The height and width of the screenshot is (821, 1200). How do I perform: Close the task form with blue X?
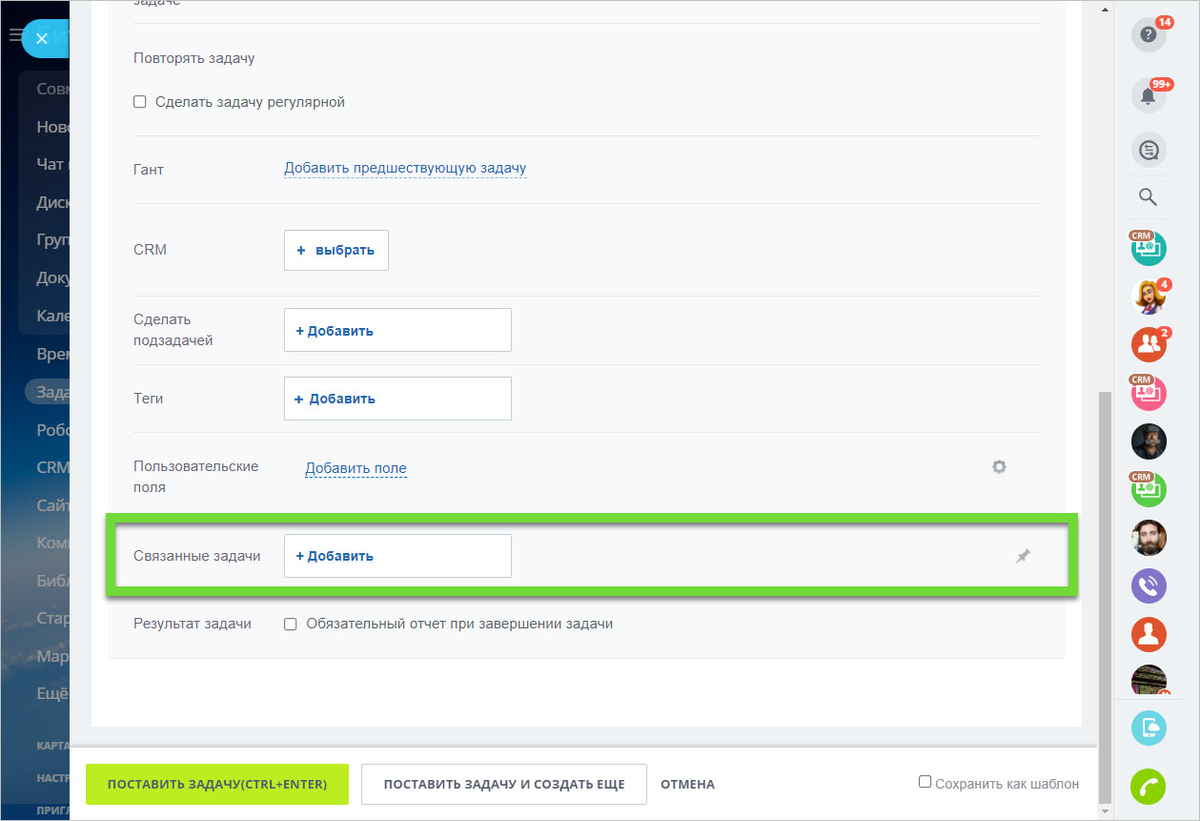[41, 39]
